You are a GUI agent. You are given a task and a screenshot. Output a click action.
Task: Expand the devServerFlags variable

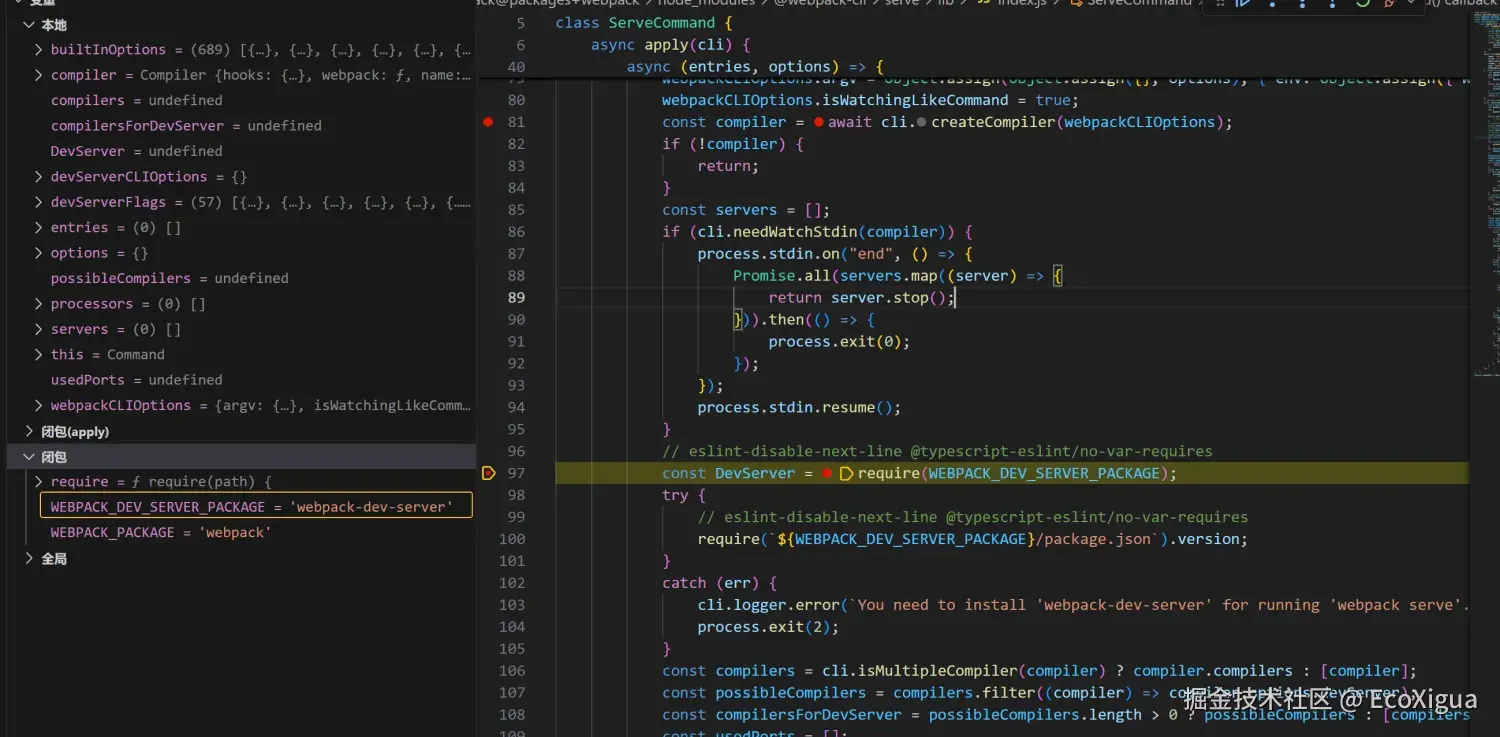38,202
